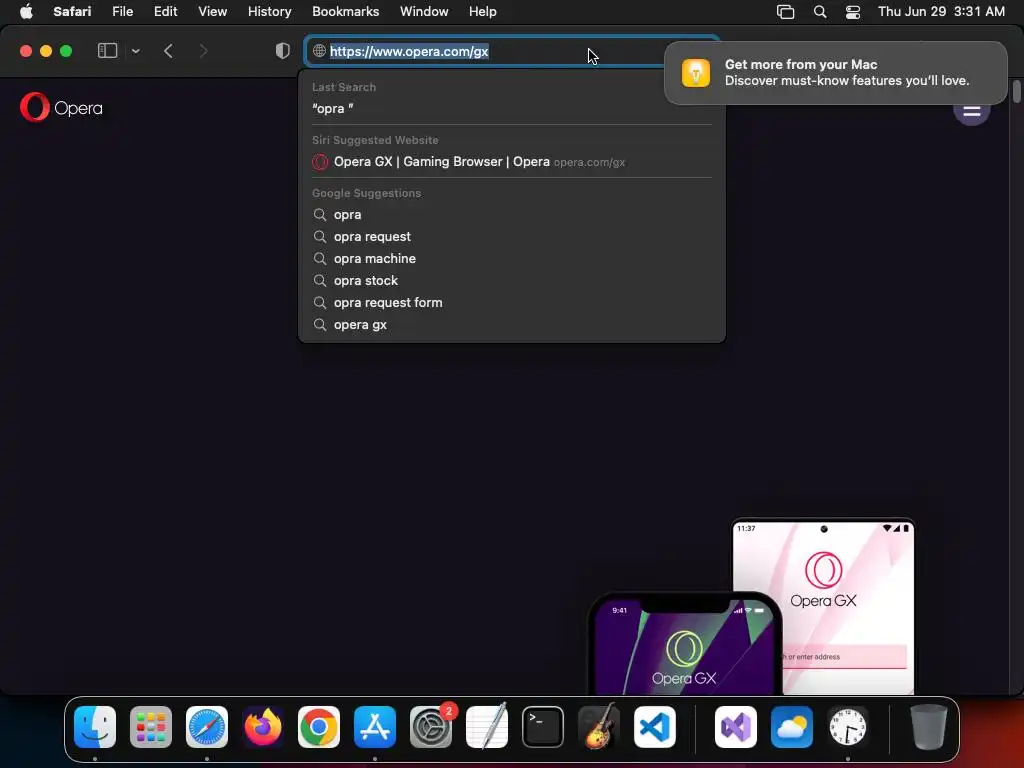
Task: Click the globe icon in address bar
Action: 319,51
